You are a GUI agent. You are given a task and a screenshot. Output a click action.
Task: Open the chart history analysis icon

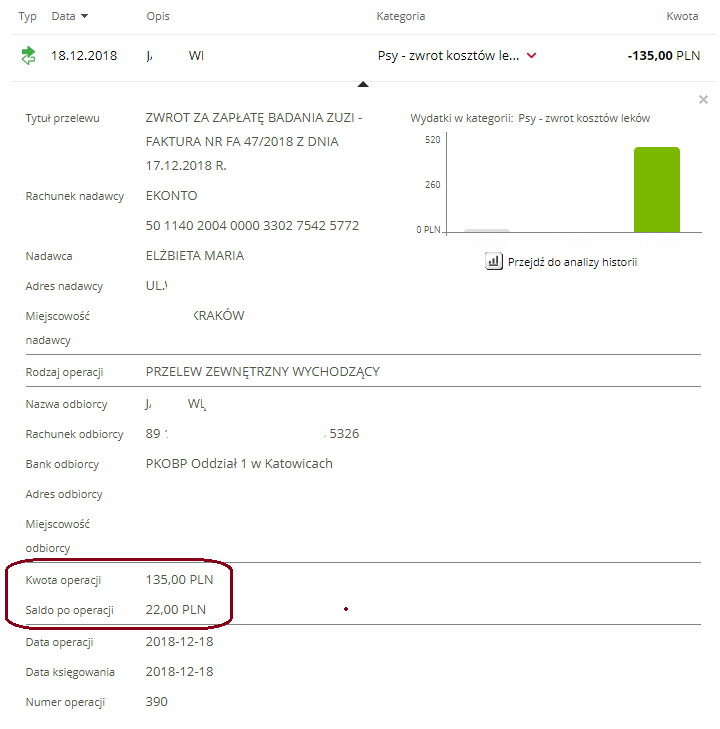(x=494, y=261)
